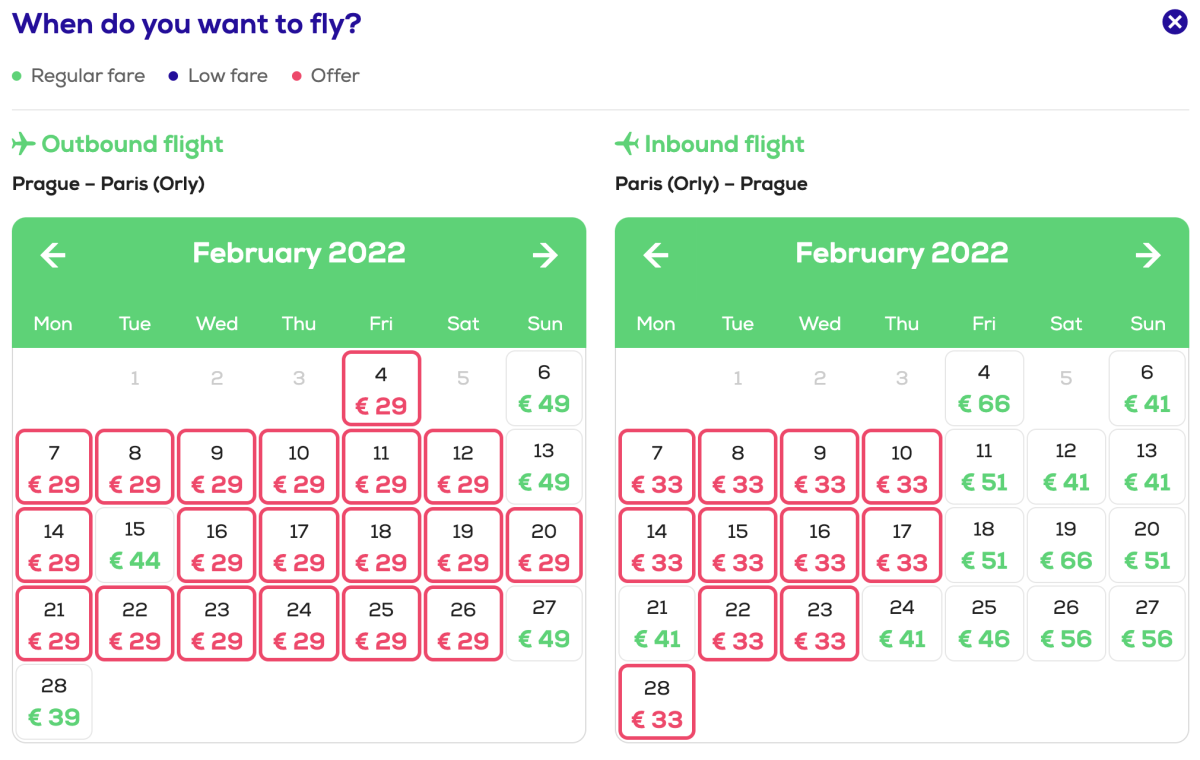Select outbound February 20 offer fare

(x=544, y=545)
